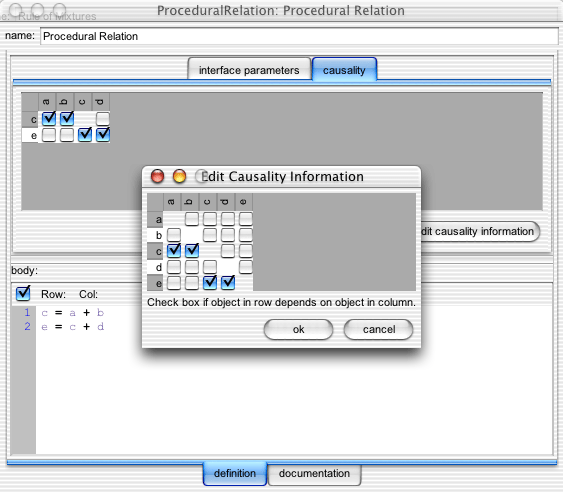
Task: Click the cancel button in the dialog
Action: click(x=378, y=329)
